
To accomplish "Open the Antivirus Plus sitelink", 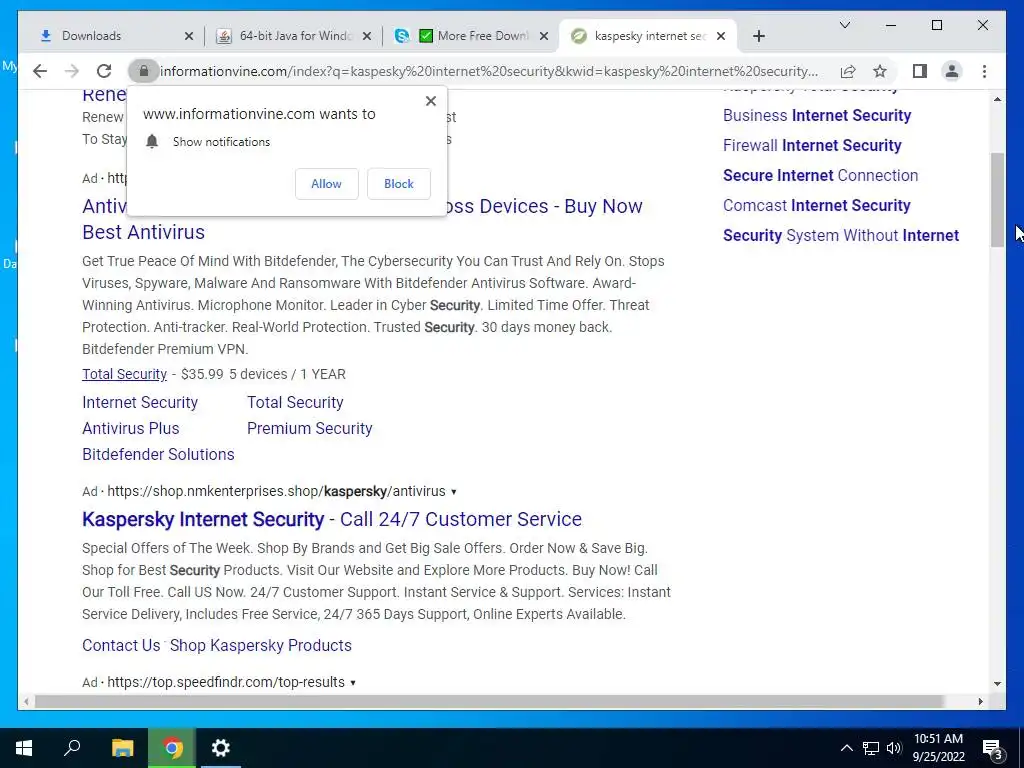I will 131,428.
